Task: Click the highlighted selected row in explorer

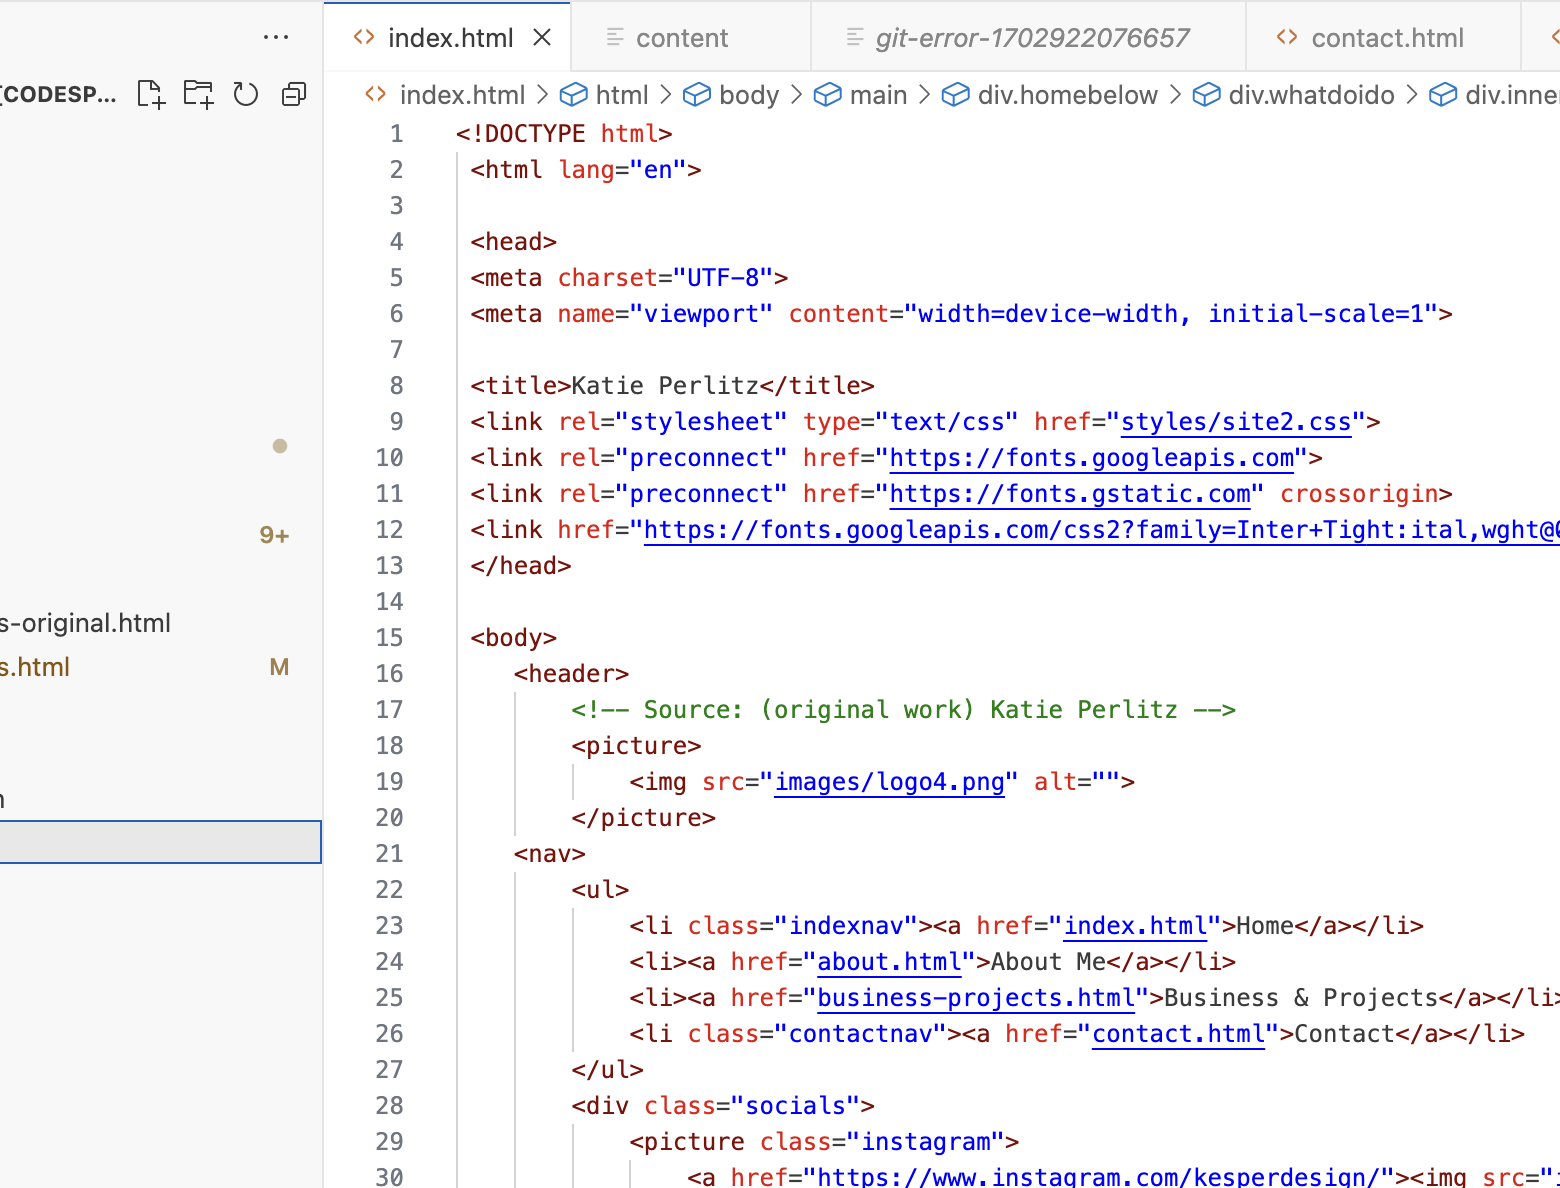Action: click(160, 842)
